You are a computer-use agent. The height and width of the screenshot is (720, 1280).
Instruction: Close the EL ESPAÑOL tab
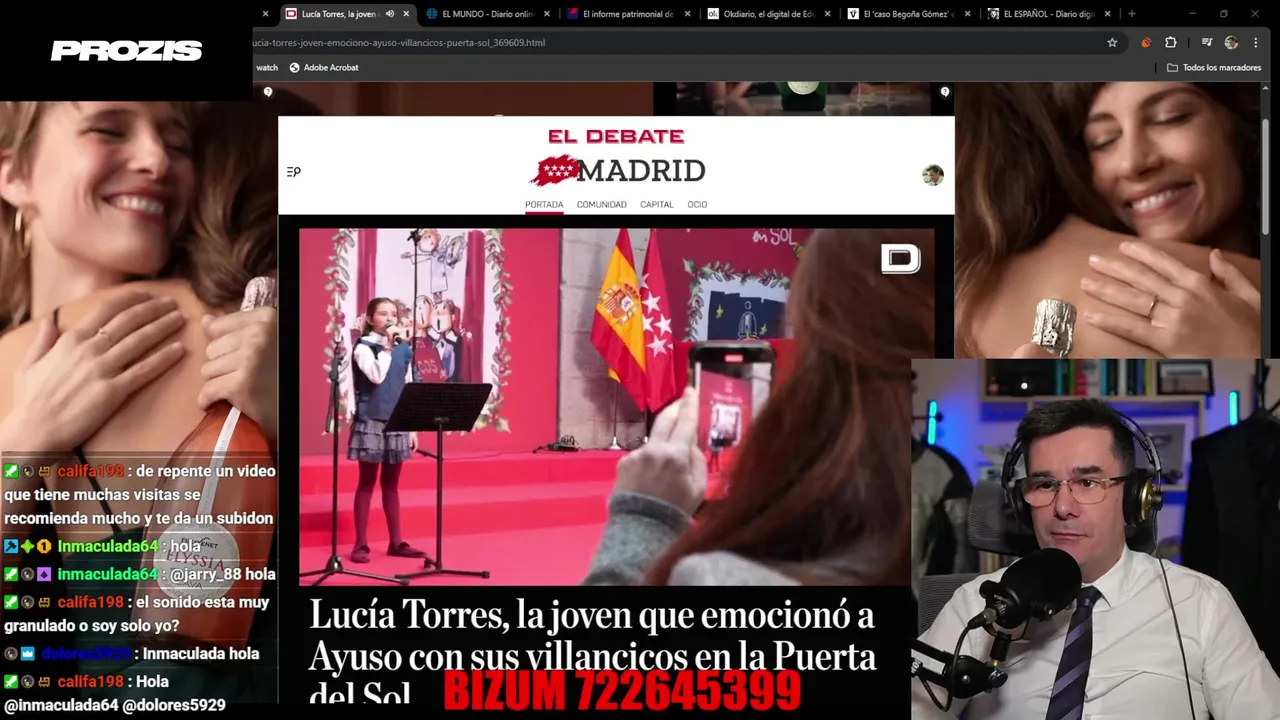pyautogui.click(x=1107, y=14)
